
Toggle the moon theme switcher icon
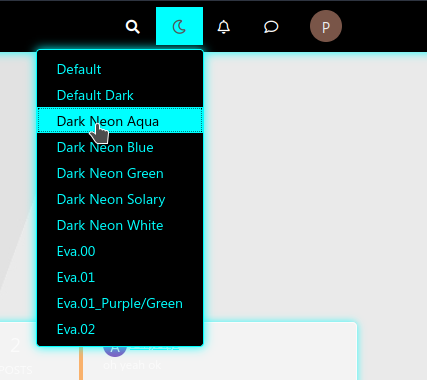pyautogui.click(x=179, y=26)
